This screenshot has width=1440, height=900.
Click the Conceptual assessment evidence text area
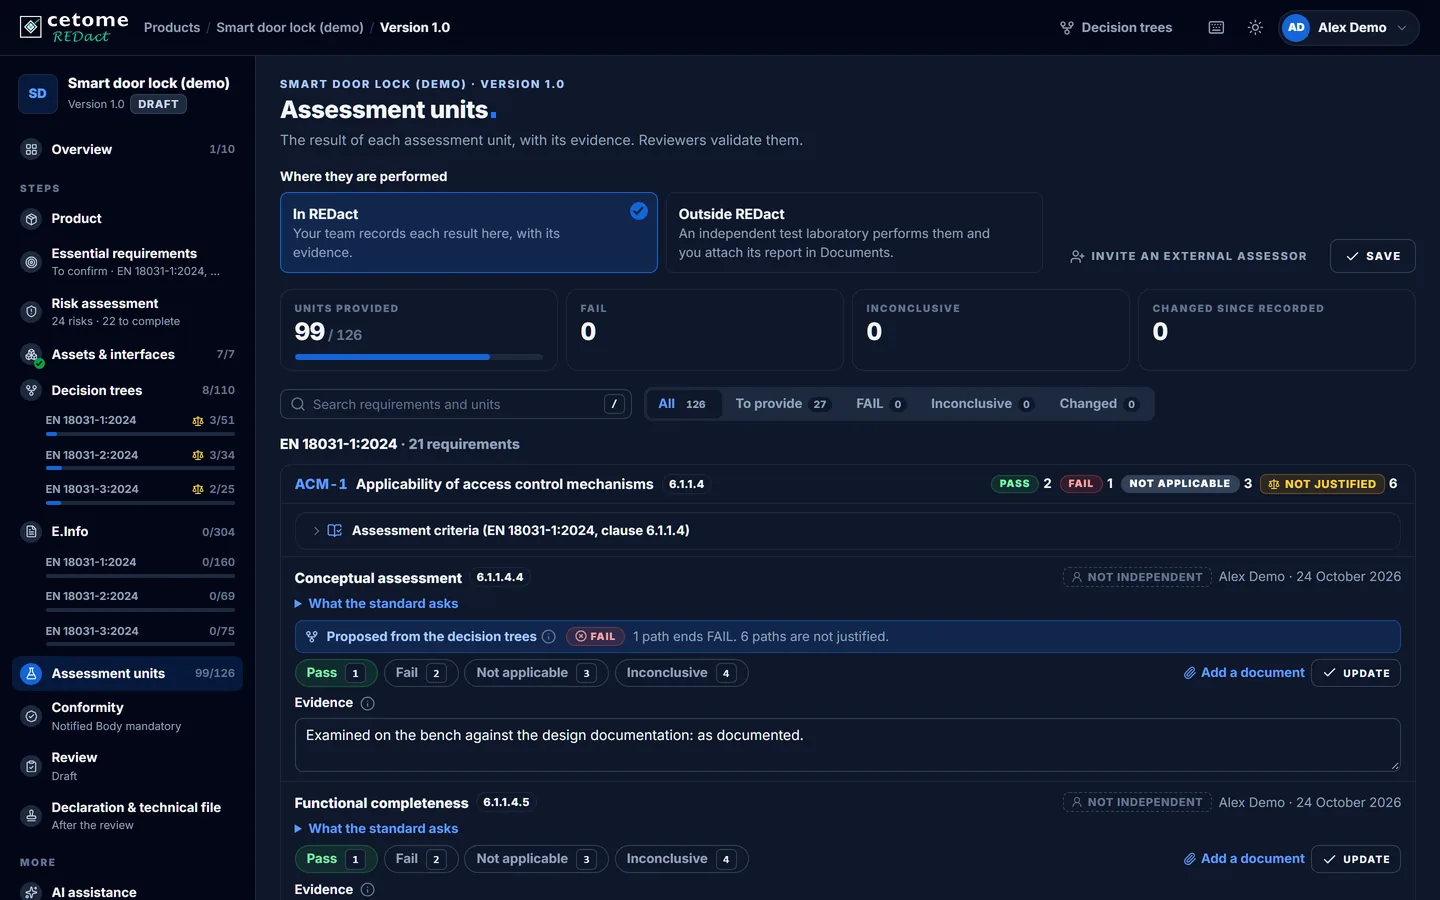click(x=847, y=745)
